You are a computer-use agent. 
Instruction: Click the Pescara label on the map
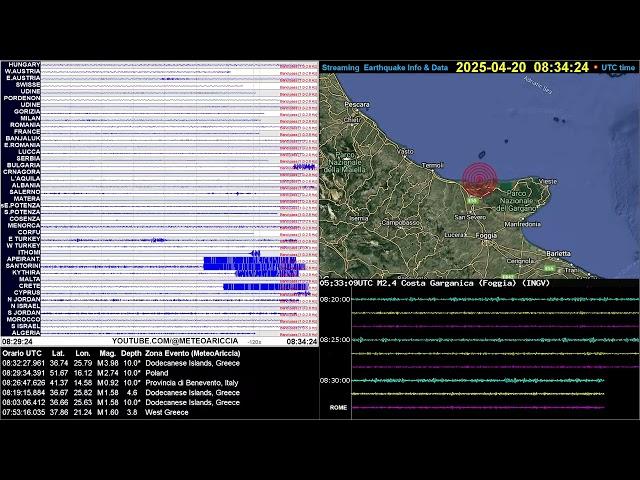point(357,104)
